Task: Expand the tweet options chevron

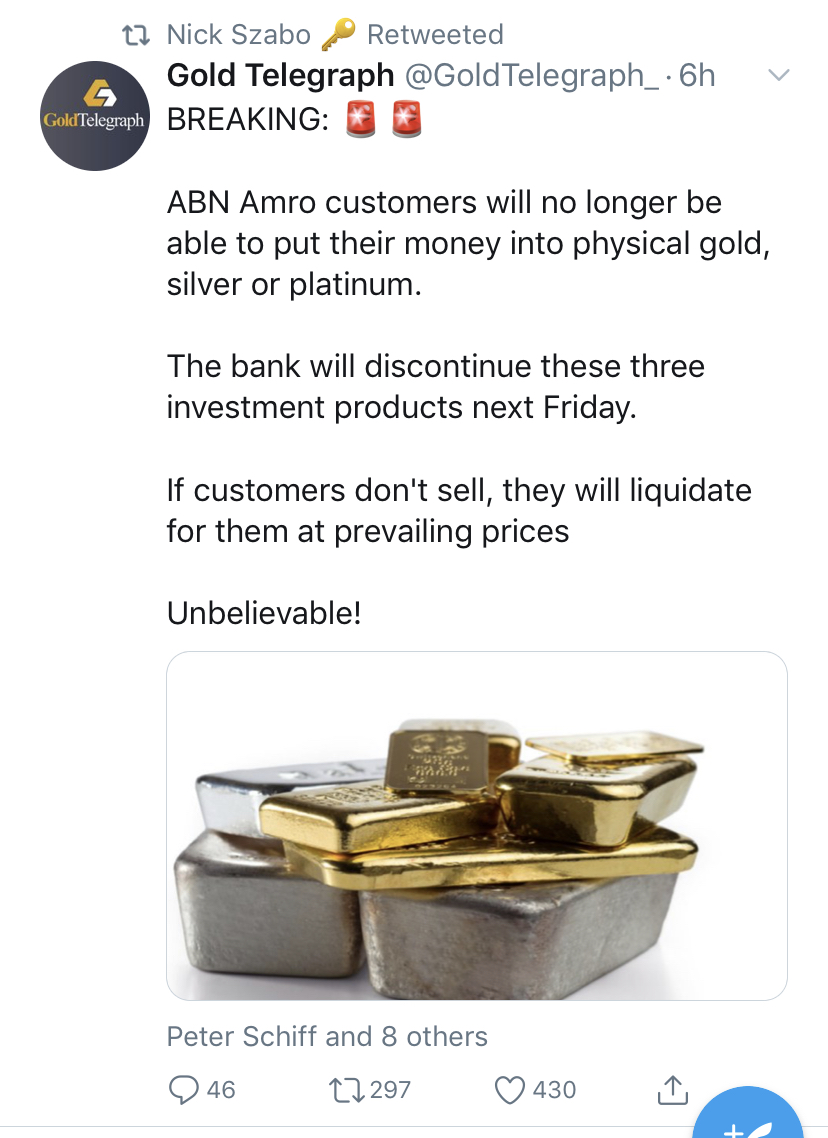Action: [777, 76]
